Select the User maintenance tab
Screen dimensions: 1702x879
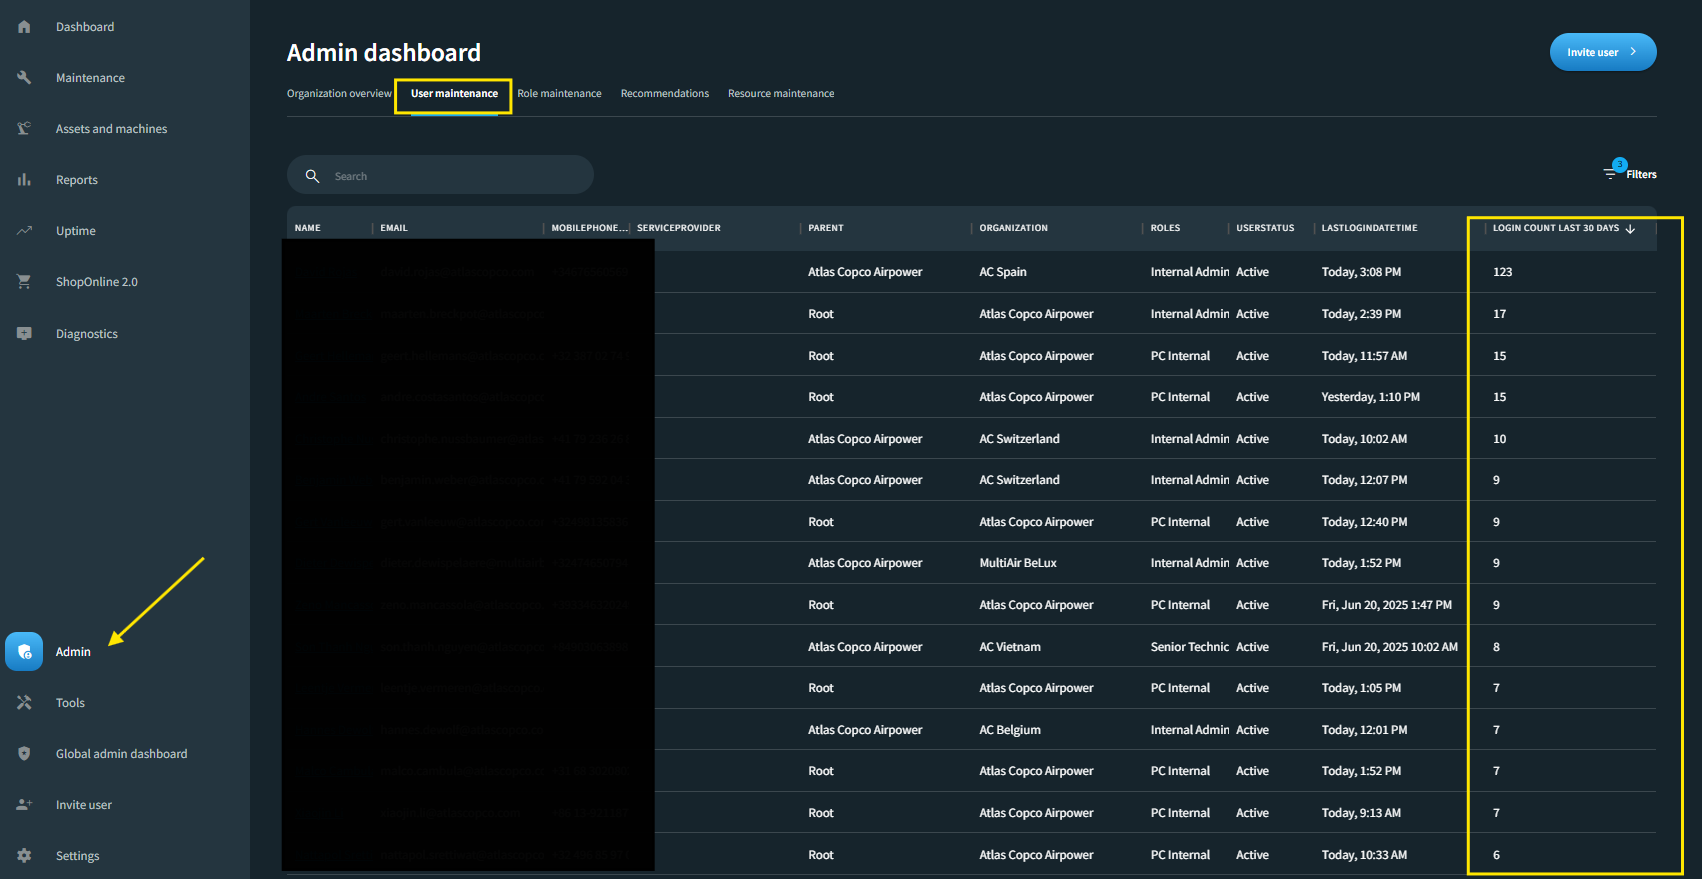[x=454, y=94]
